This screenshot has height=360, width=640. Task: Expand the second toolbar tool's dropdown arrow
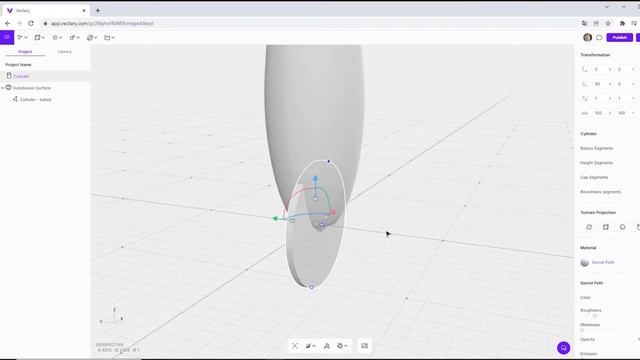point(43,38)
